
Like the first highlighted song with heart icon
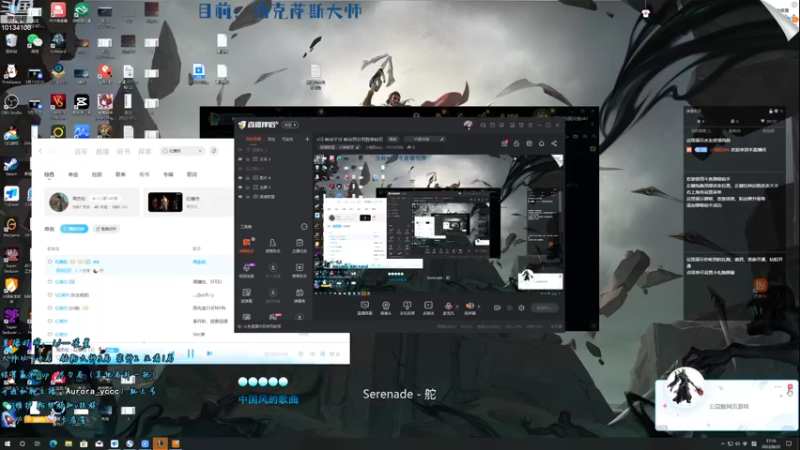tap(49, 262)
